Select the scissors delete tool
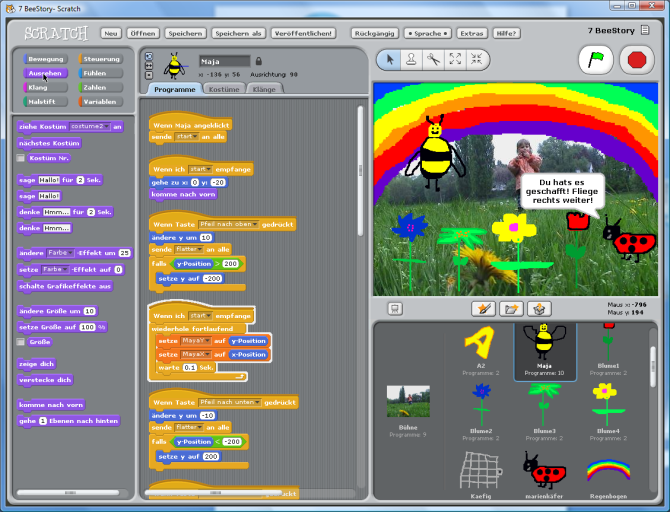 click(x=433, y=59)
